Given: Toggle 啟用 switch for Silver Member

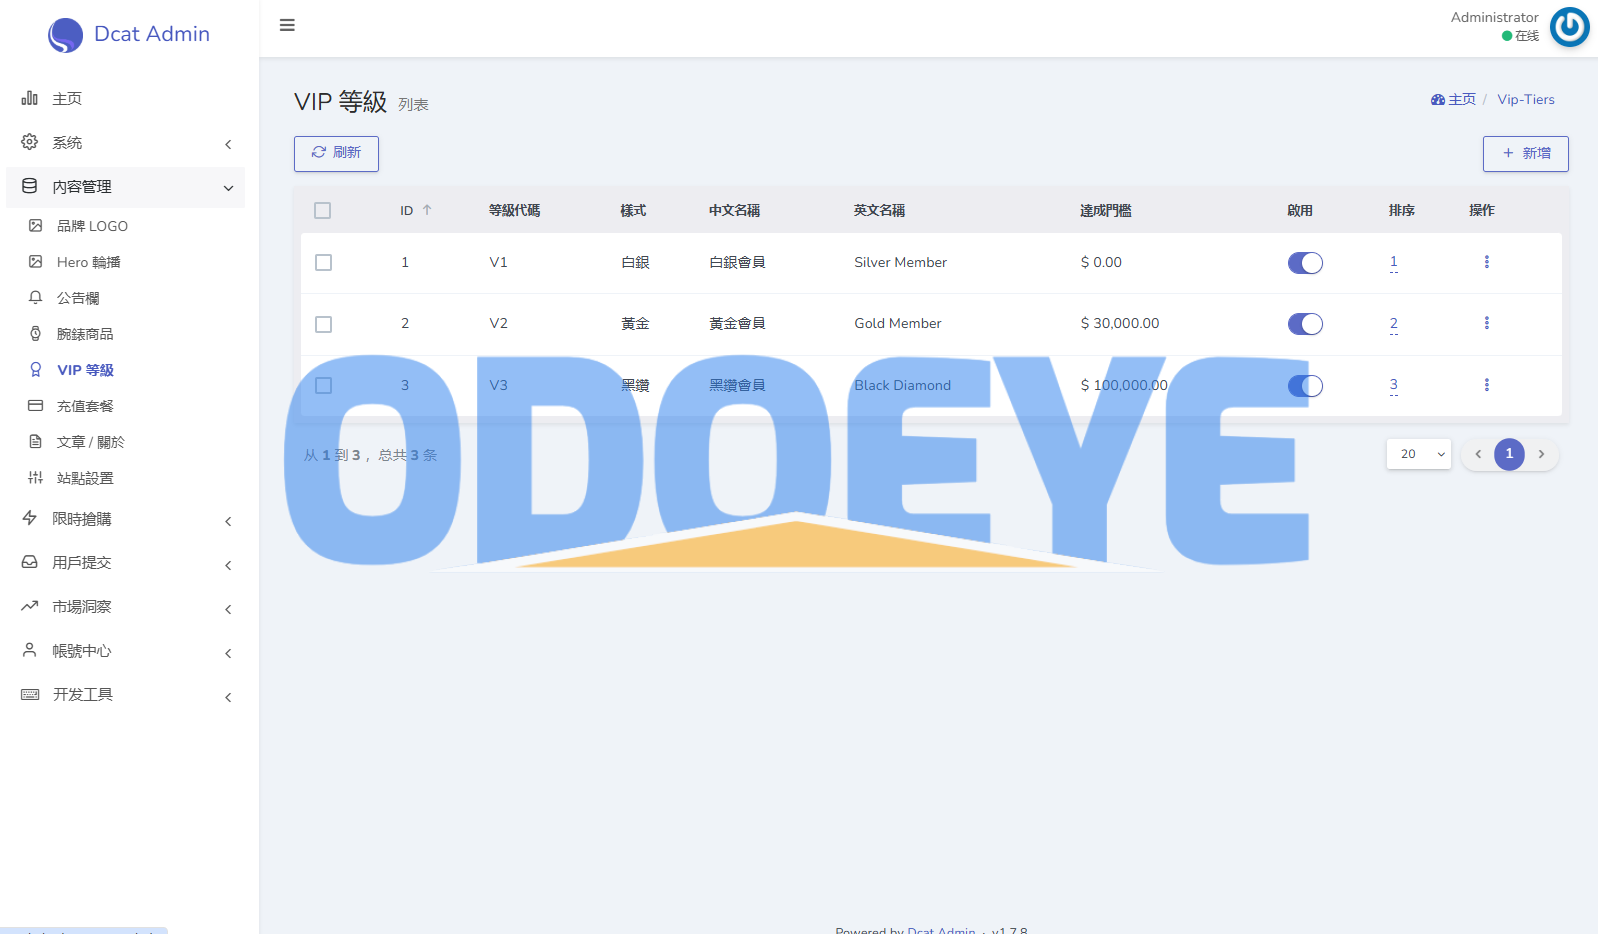Looking at the screenshot, I should click(1305, 263).
